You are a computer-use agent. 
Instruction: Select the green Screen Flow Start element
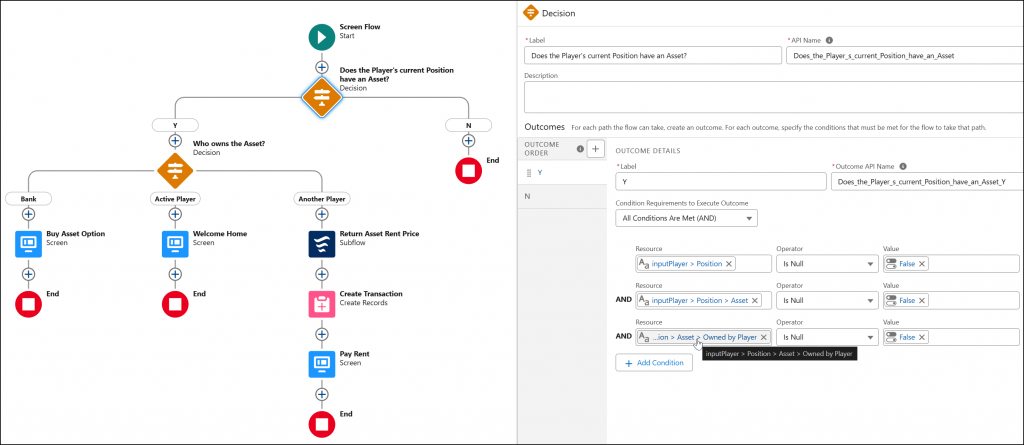point(321,37)
